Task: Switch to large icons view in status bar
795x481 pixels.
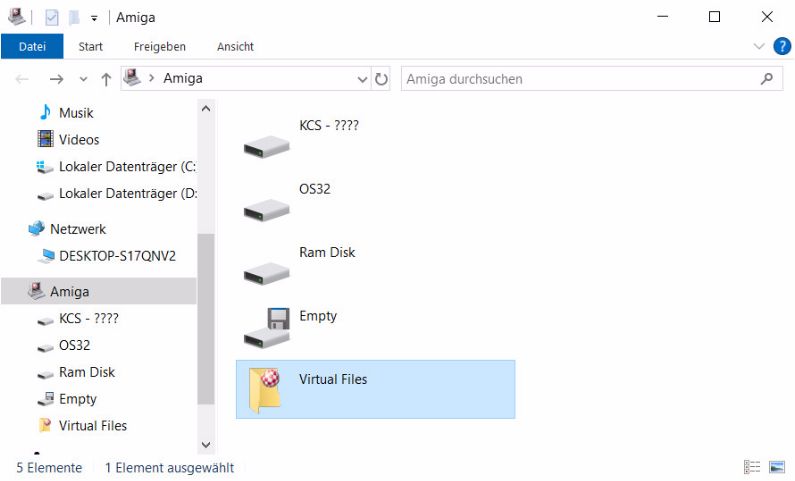Action: [x=777, y=467]
